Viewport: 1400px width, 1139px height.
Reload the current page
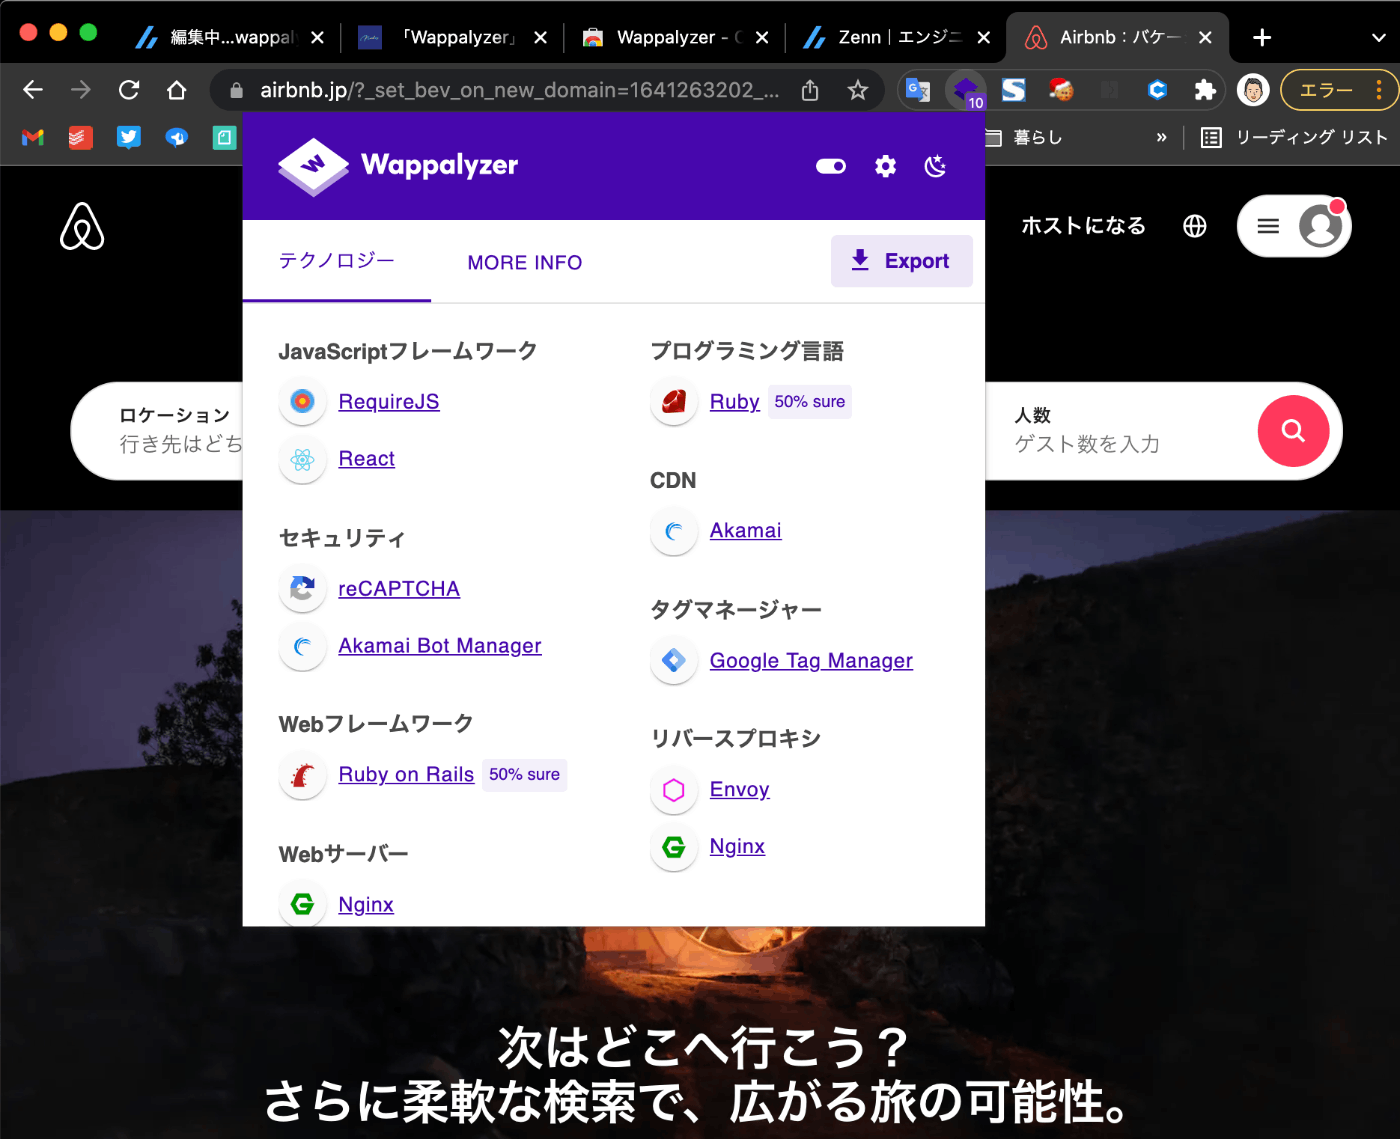[x=129, y=90]
